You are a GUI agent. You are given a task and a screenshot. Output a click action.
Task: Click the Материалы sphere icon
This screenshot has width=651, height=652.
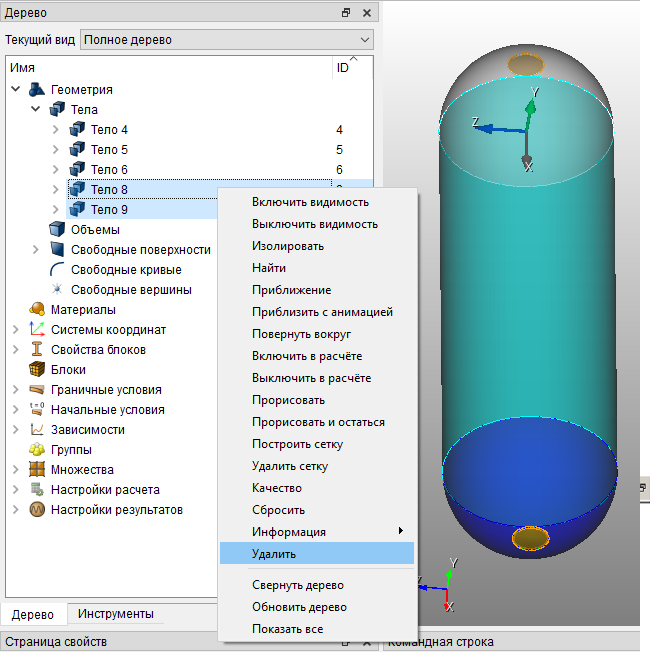point(37,309)
